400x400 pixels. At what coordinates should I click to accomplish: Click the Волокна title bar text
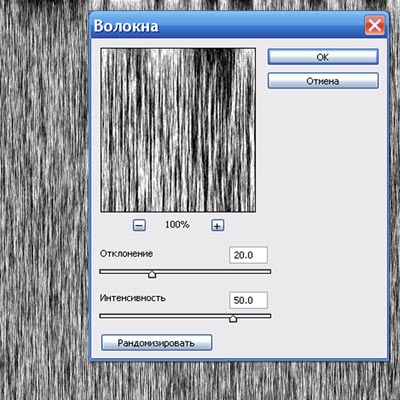[x=126, y=26]
